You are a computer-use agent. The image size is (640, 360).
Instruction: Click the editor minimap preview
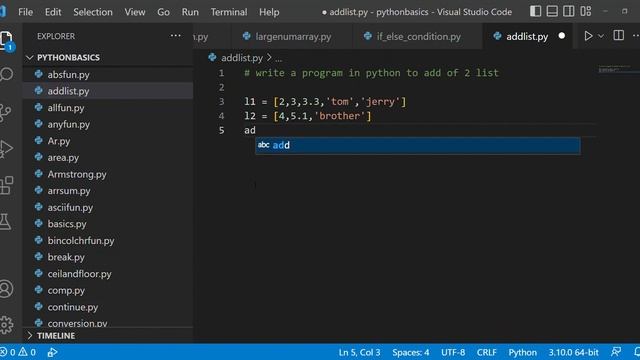tap(616, 69)
